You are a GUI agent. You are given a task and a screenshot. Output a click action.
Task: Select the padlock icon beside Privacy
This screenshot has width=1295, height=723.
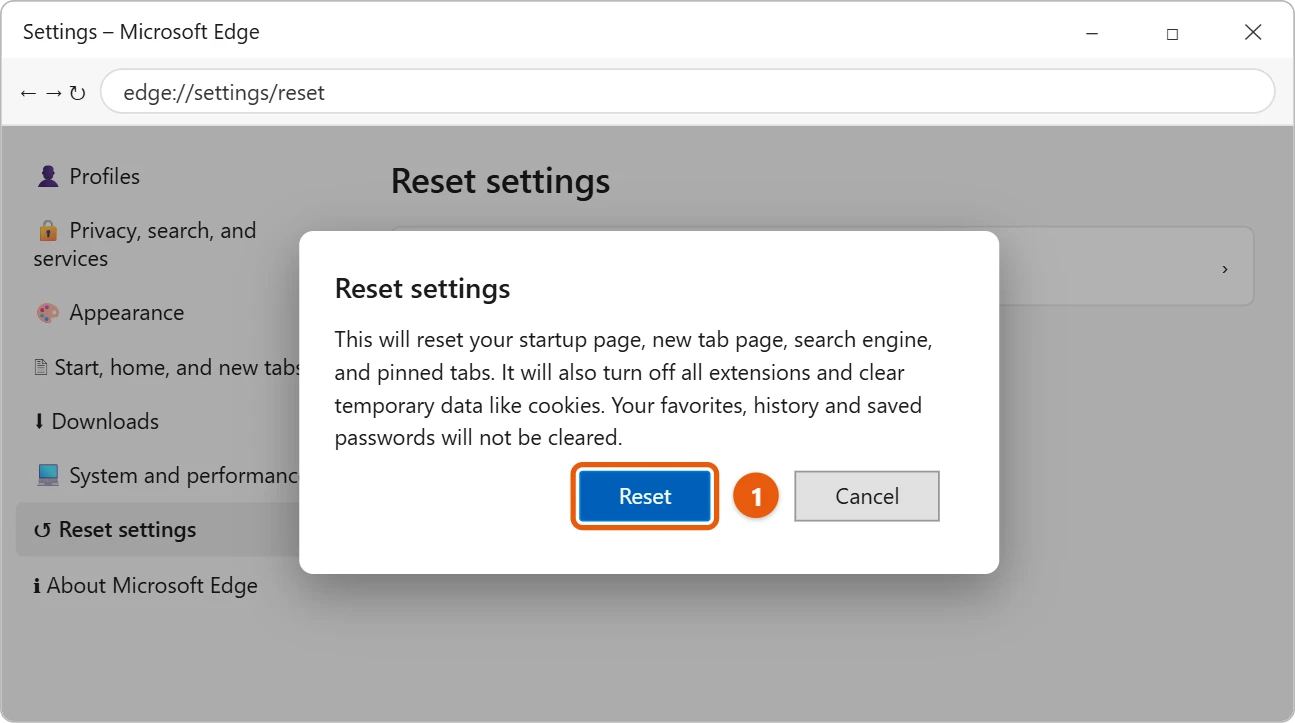(x=47, y=231)
